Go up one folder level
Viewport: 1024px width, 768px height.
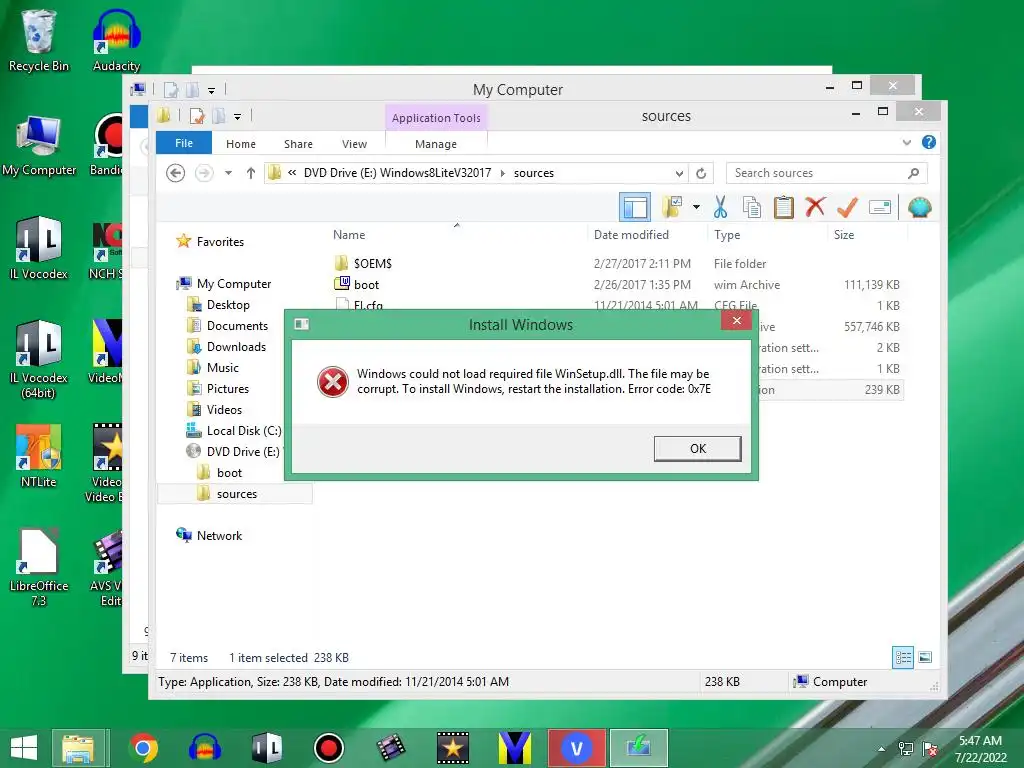click(251, 173)
